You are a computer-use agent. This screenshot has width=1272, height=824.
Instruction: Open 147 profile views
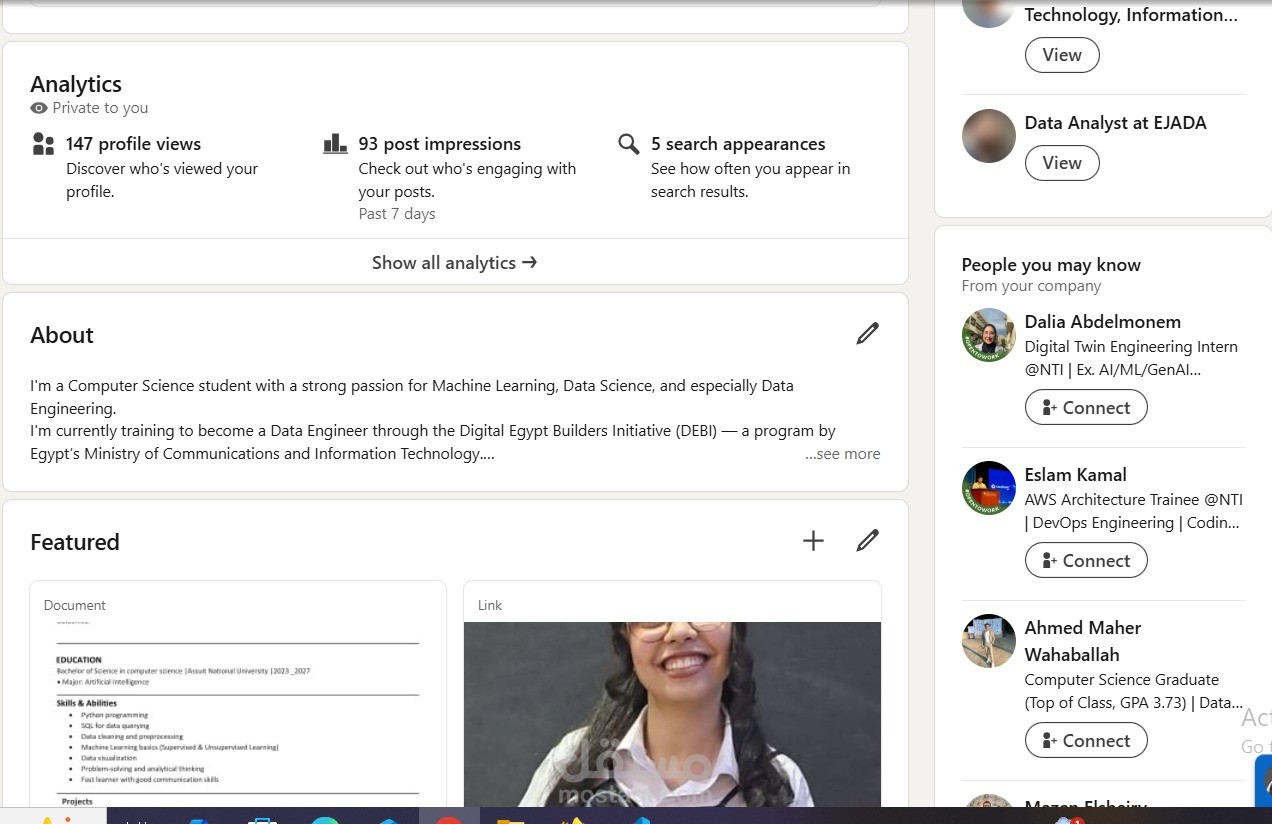point(133,144)
